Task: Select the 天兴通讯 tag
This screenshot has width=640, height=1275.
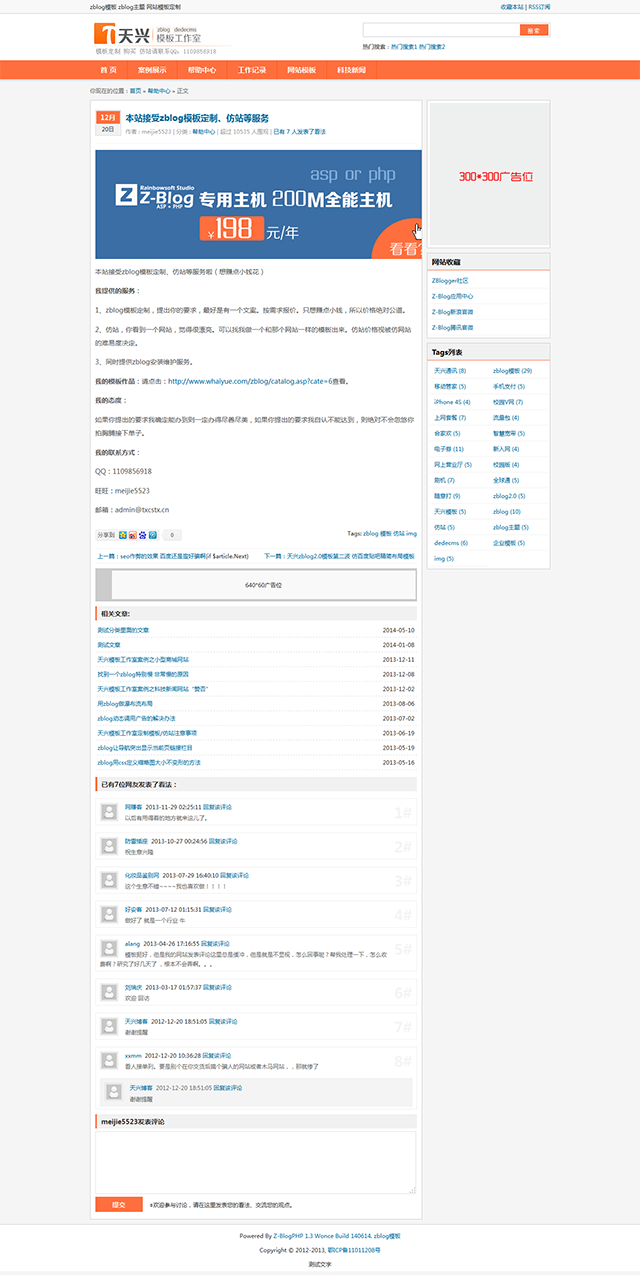Action: (449, 370)
